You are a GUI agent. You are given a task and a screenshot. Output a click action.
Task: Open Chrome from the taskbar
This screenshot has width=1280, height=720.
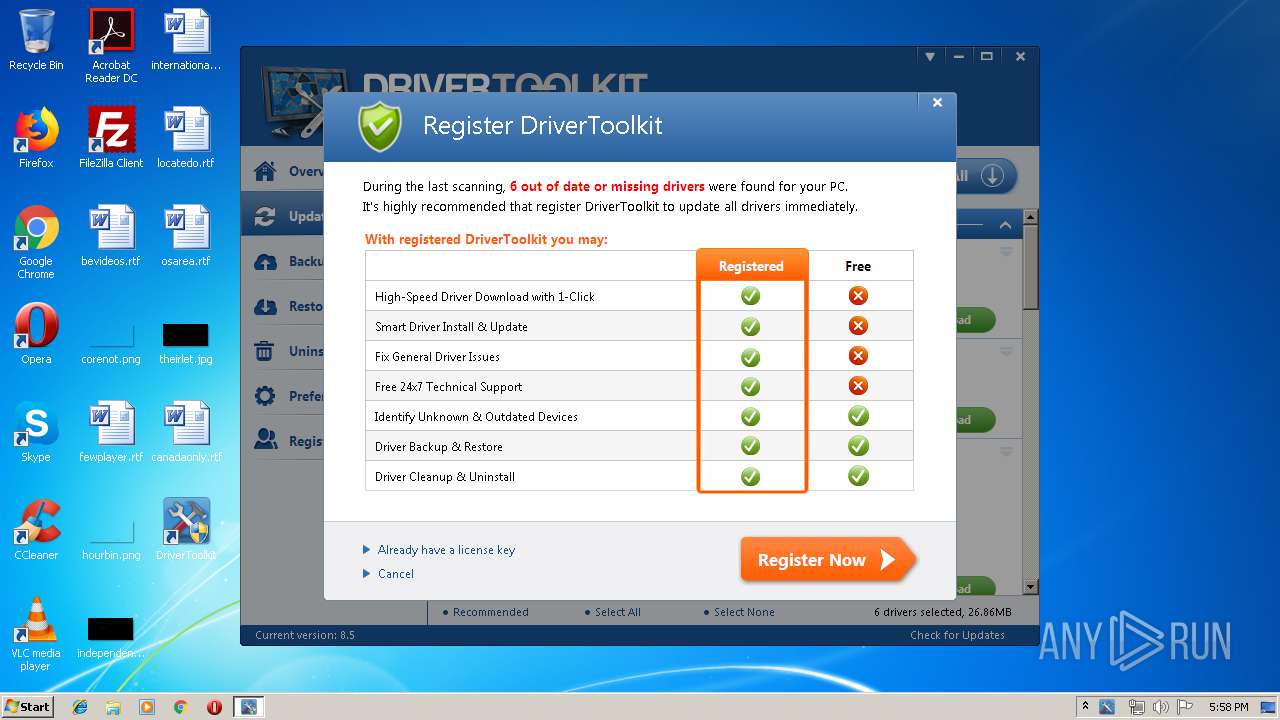tap(181, 707)
